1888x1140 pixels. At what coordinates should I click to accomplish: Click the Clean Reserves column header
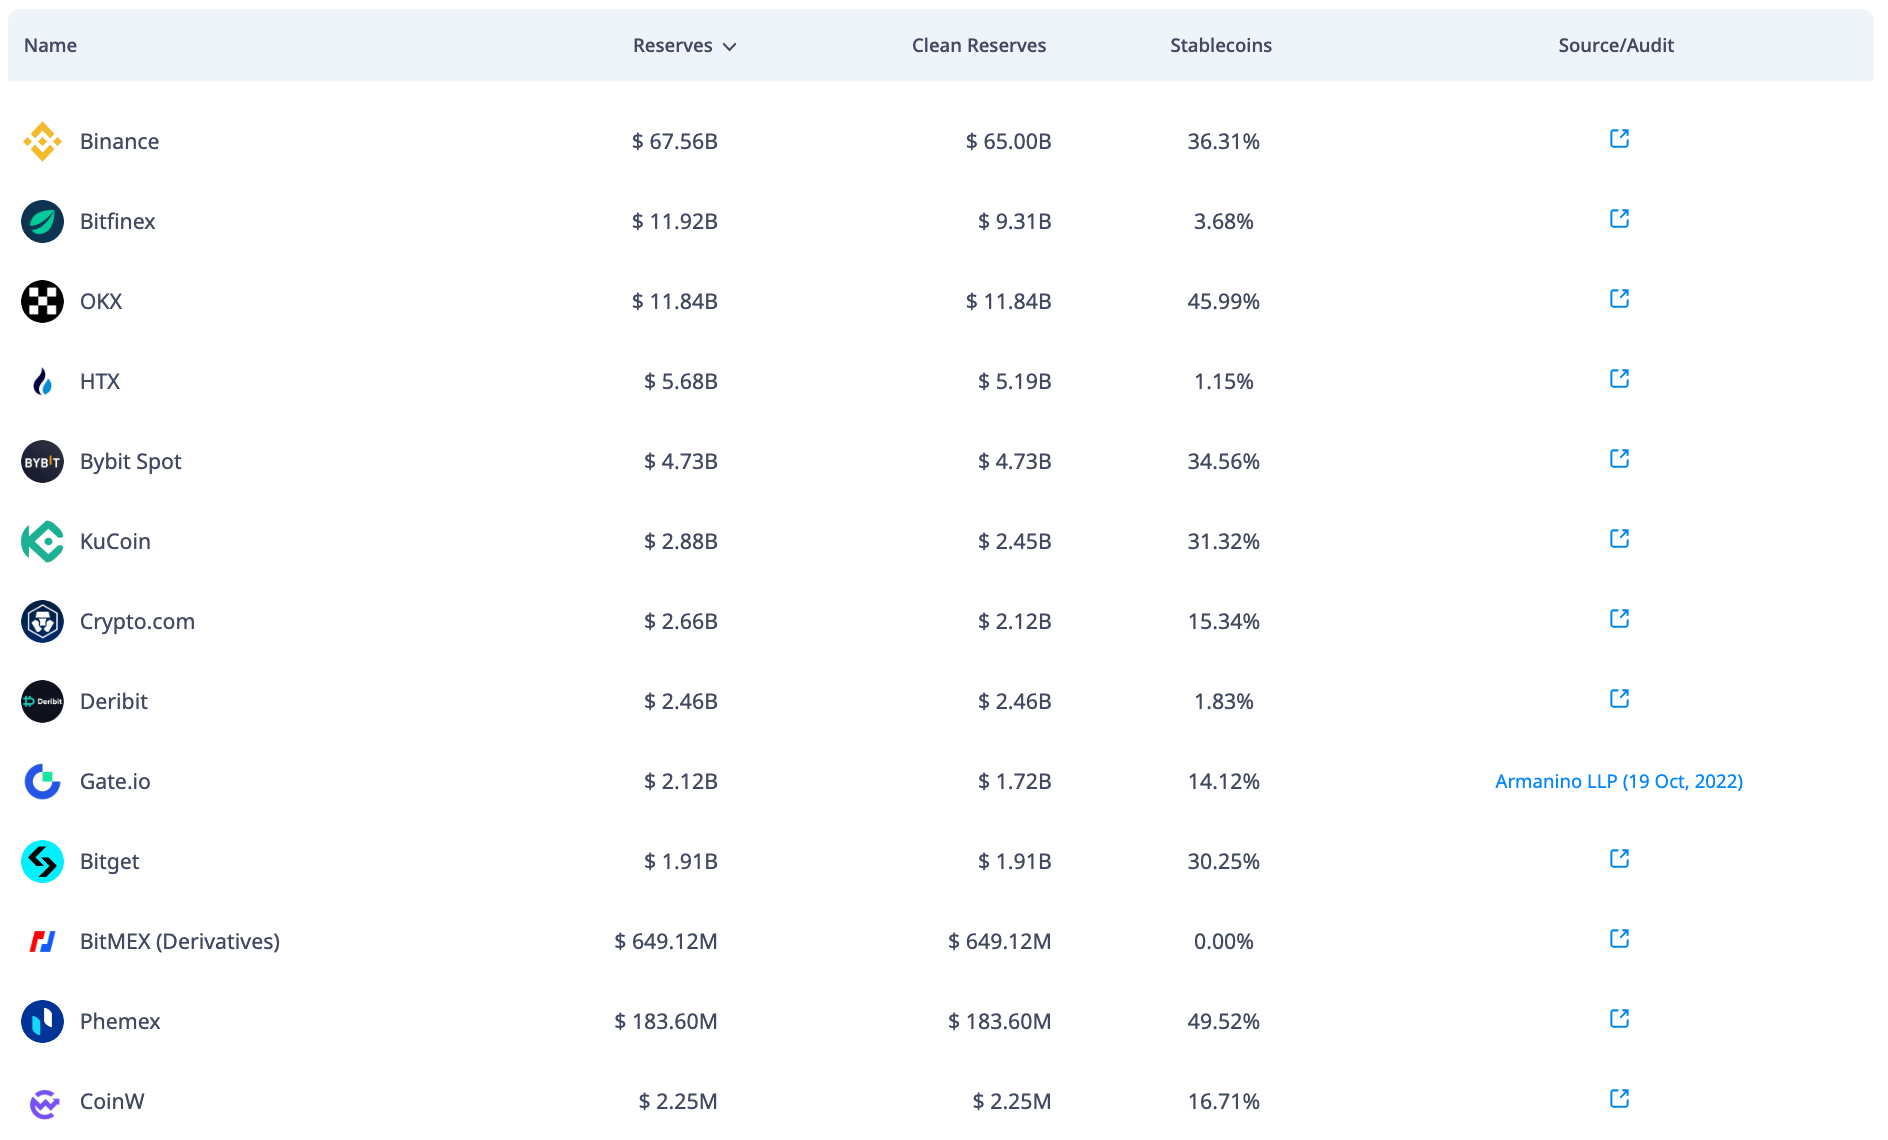pyautogui.click(x=979, y=45)
